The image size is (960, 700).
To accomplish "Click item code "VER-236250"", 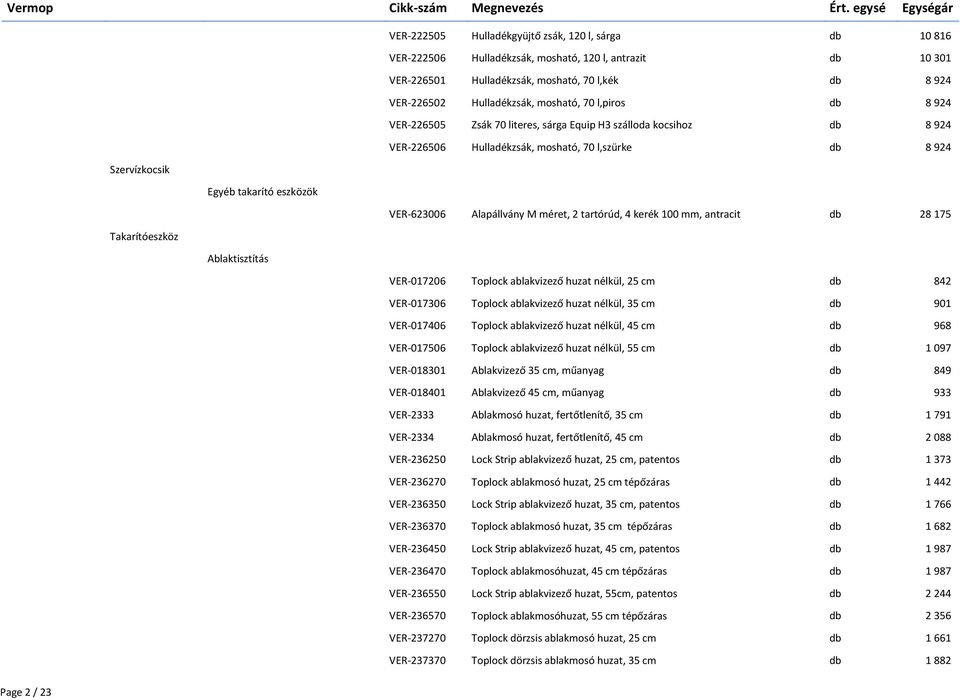I will click(x=417, y=459).
